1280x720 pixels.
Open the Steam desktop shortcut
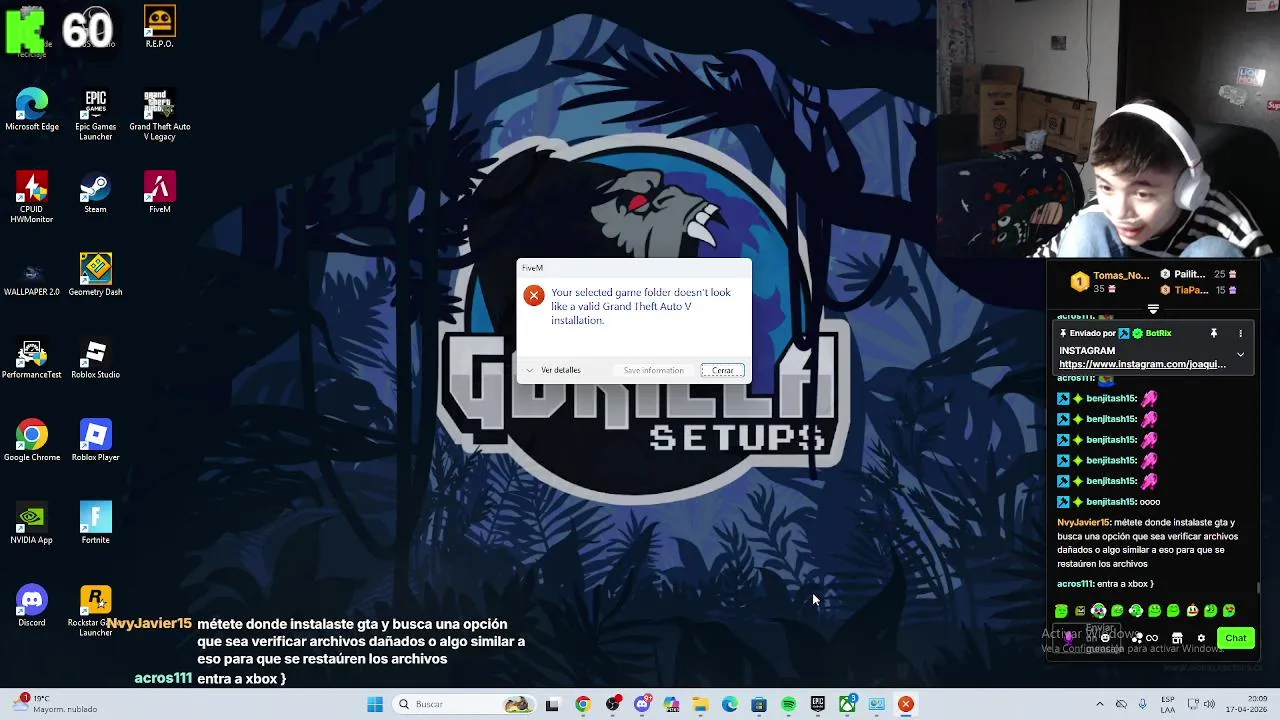[96, 193]
